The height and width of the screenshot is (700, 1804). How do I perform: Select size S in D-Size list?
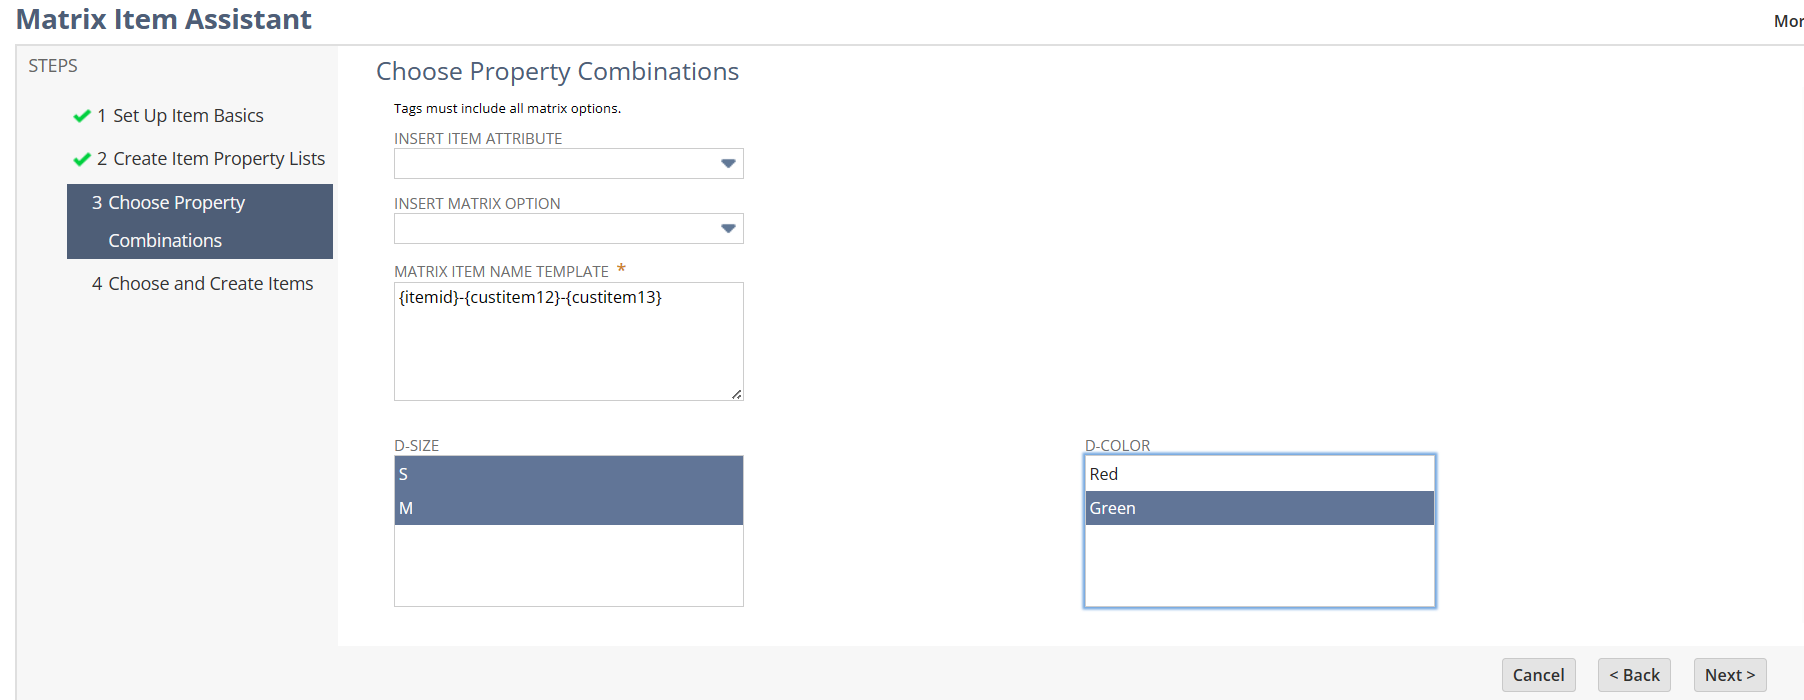[x=568, y=474]
